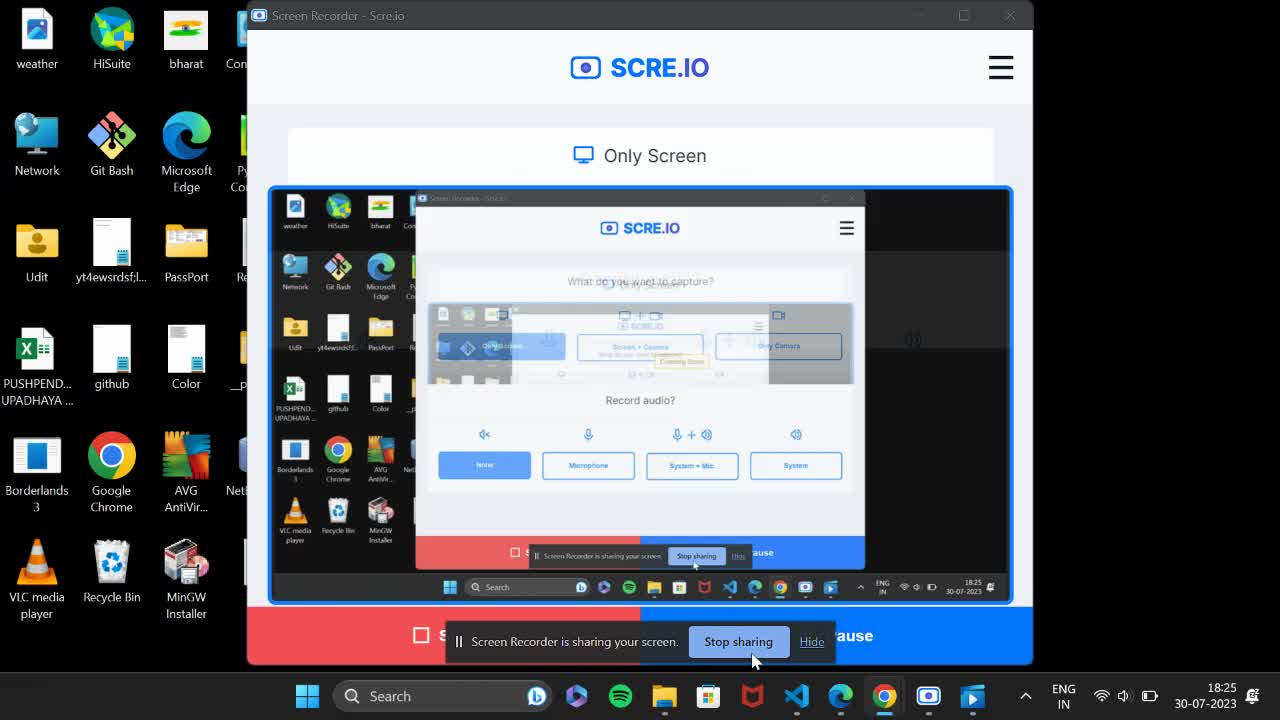
Task: Select the MinGW Installer desktop icon
Action: [x=186, y=580]
